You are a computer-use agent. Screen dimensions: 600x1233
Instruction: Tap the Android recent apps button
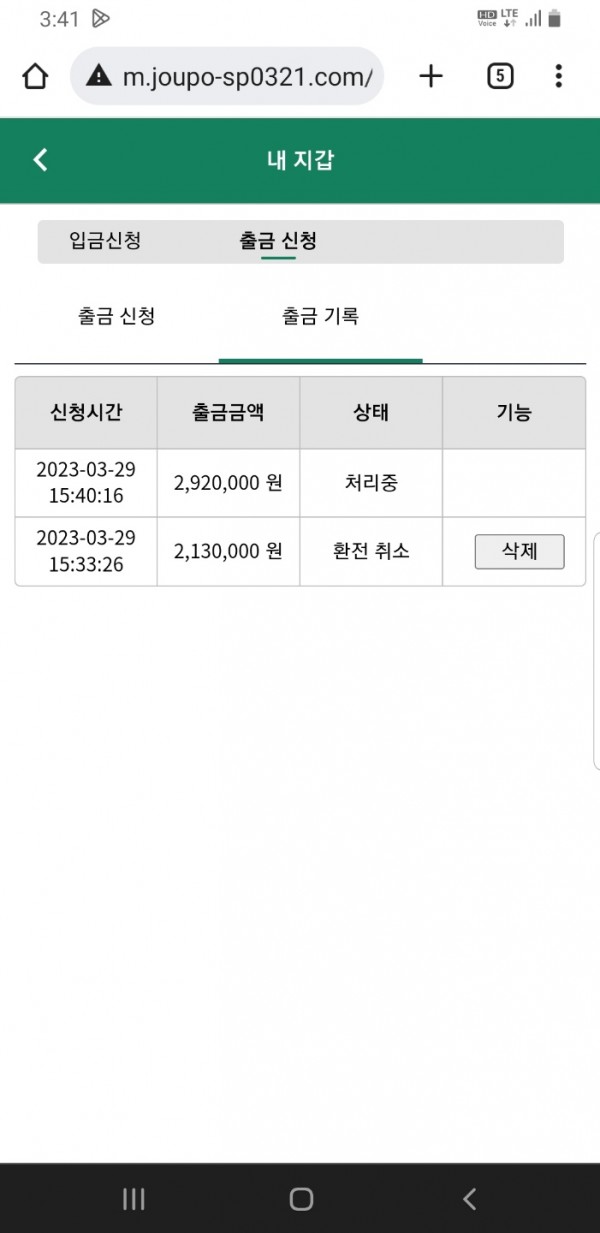(133, 1199)
